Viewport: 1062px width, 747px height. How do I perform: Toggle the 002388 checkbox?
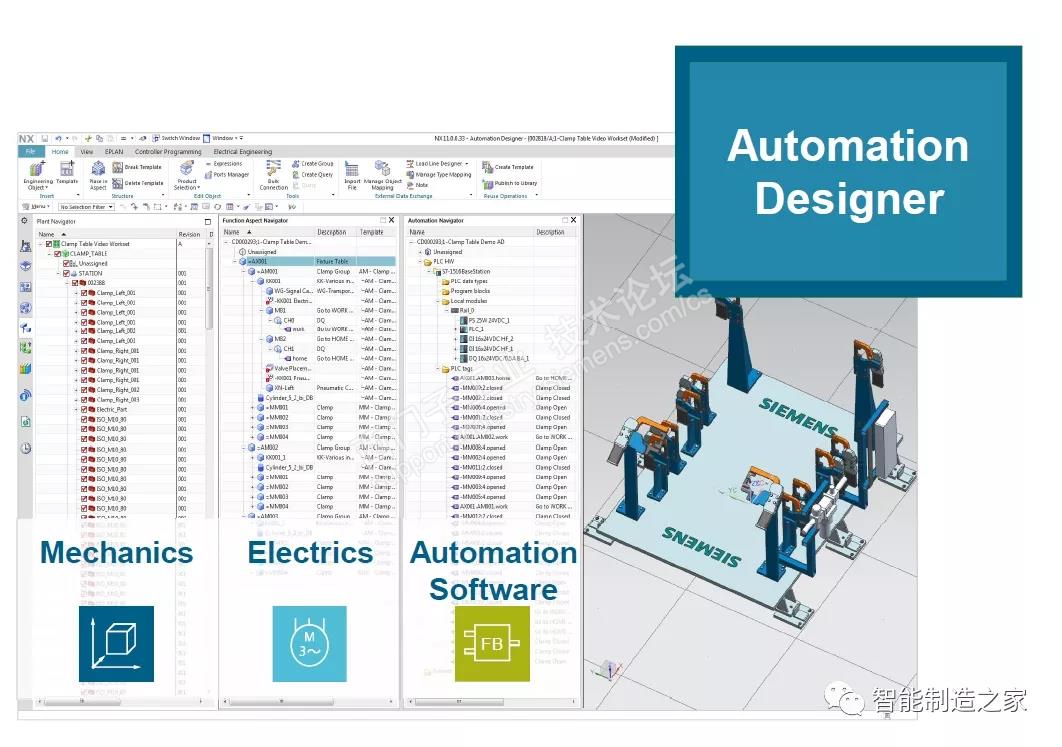[75, 283]
